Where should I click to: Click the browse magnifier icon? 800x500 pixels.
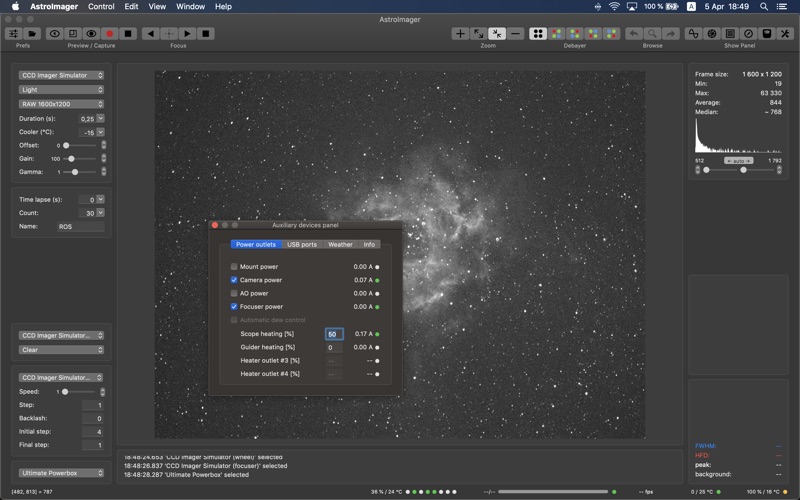point(652,34)
